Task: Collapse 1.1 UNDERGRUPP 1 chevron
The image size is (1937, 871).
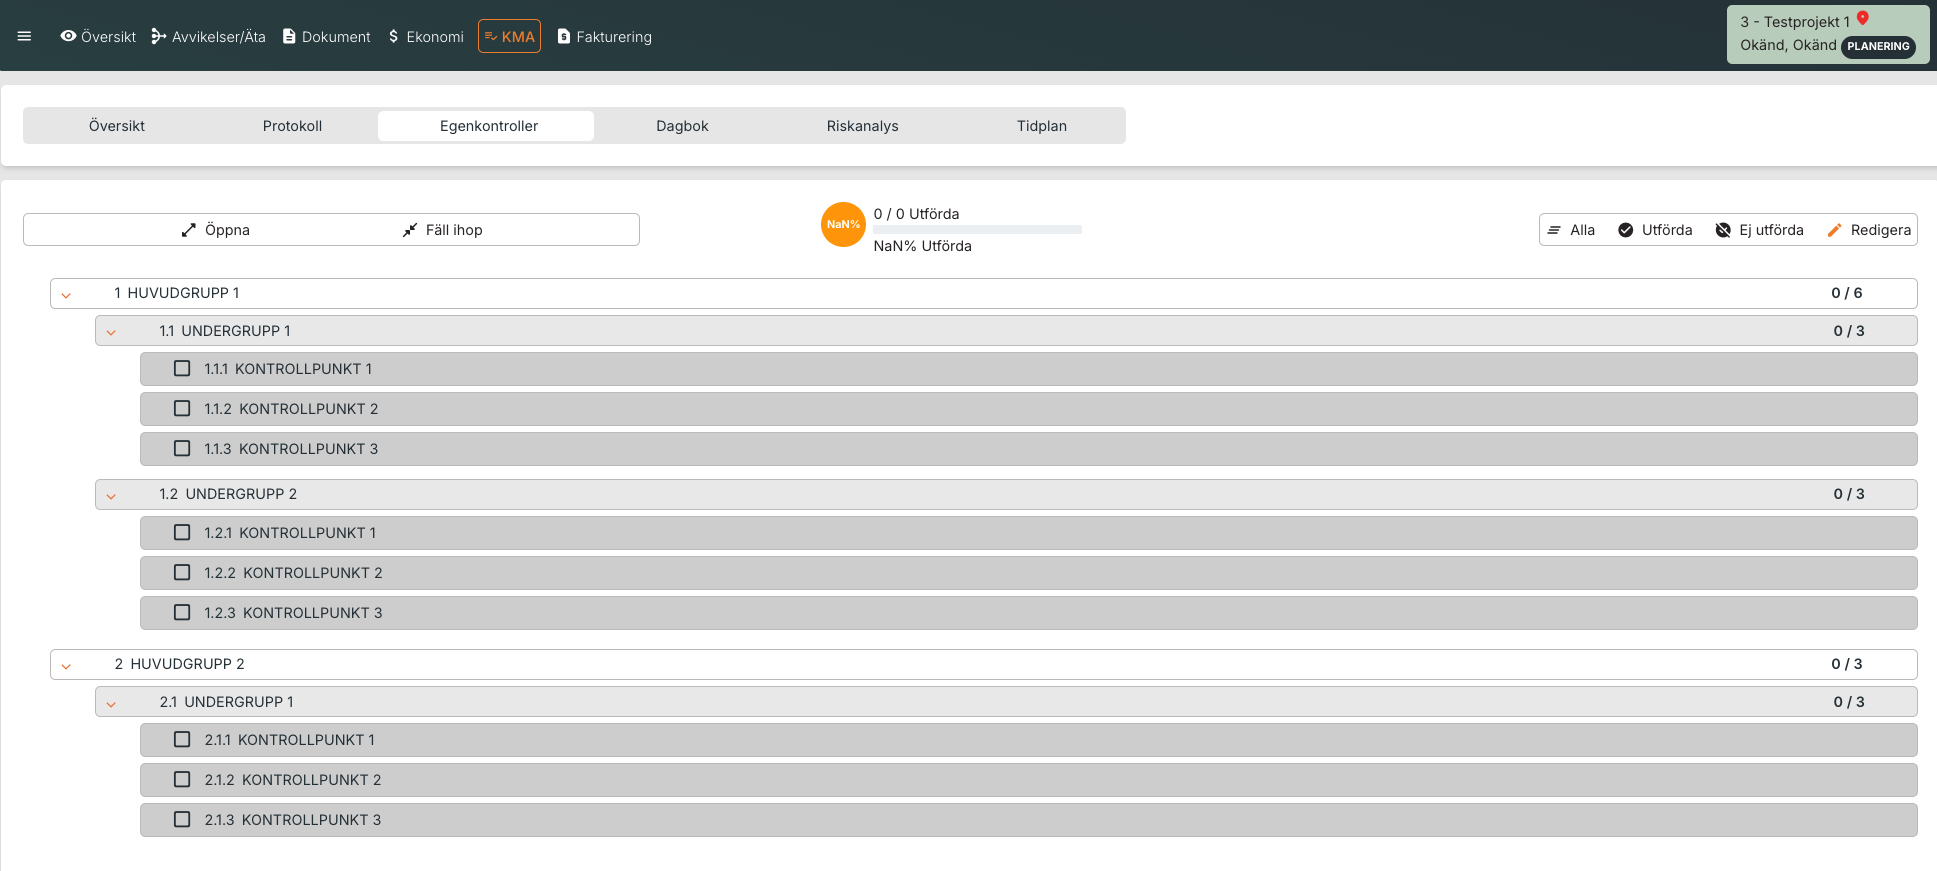Action: point(111,333)
